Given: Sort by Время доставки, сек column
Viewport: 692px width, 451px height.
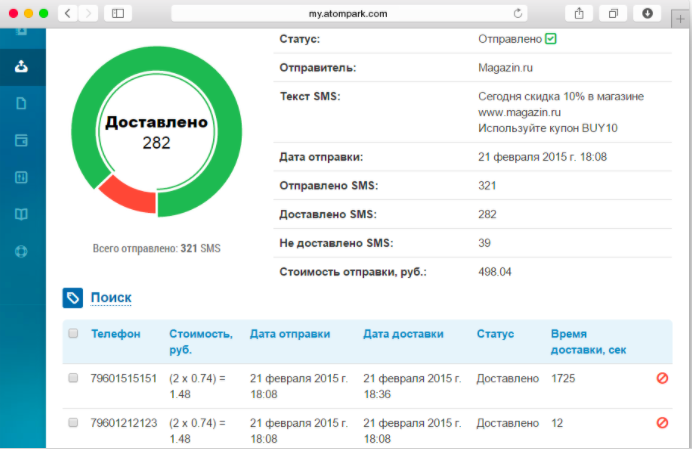Looking at the screenshot, I should pyautogui.click(x=589, y=342).
